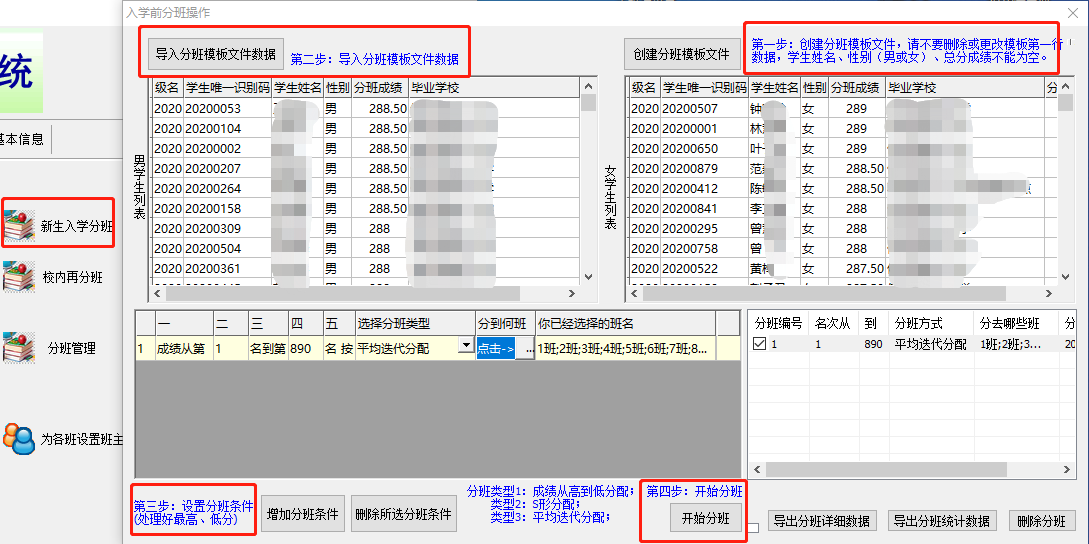1089x544 pixels.
Task: Select female student row 20200879
Action: coord(842,168)
